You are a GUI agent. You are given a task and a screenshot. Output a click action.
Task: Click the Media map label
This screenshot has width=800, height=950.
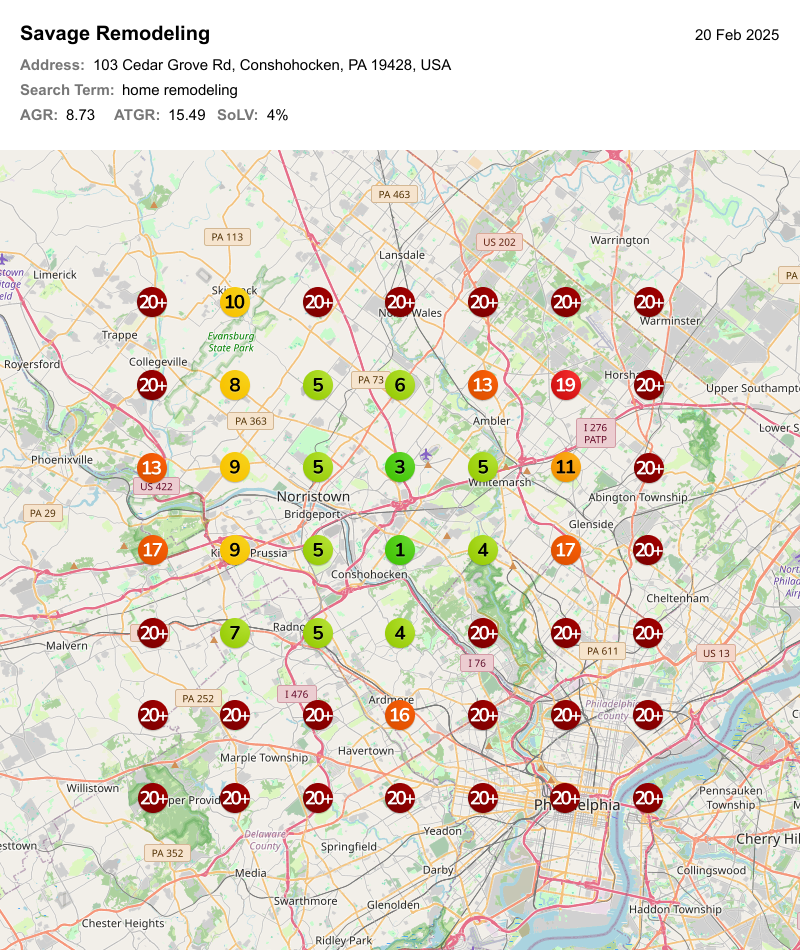251,873
